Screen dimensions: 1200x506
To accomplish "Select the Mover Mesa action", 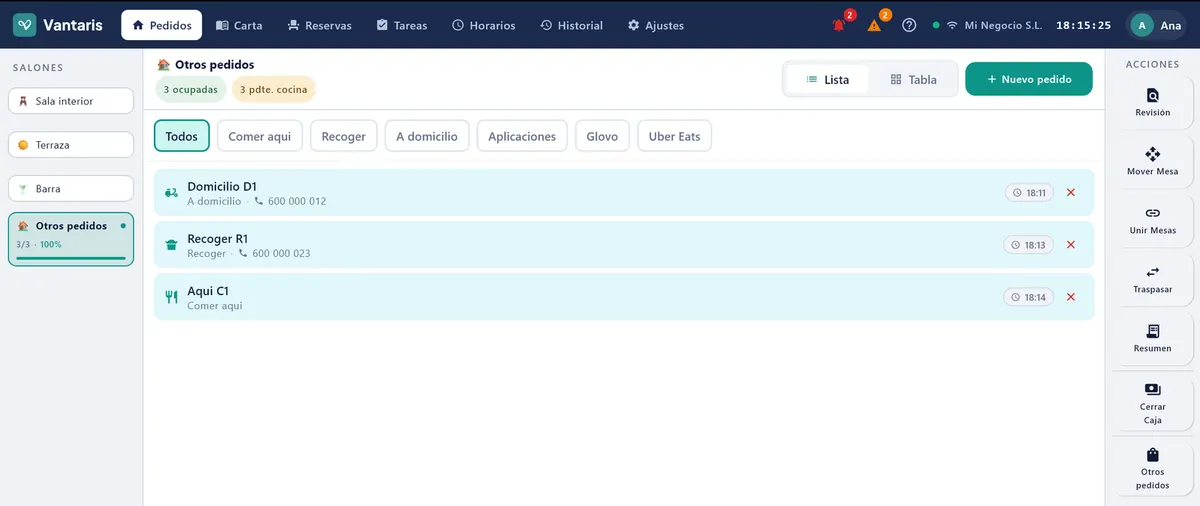I will click(1152, 160).
